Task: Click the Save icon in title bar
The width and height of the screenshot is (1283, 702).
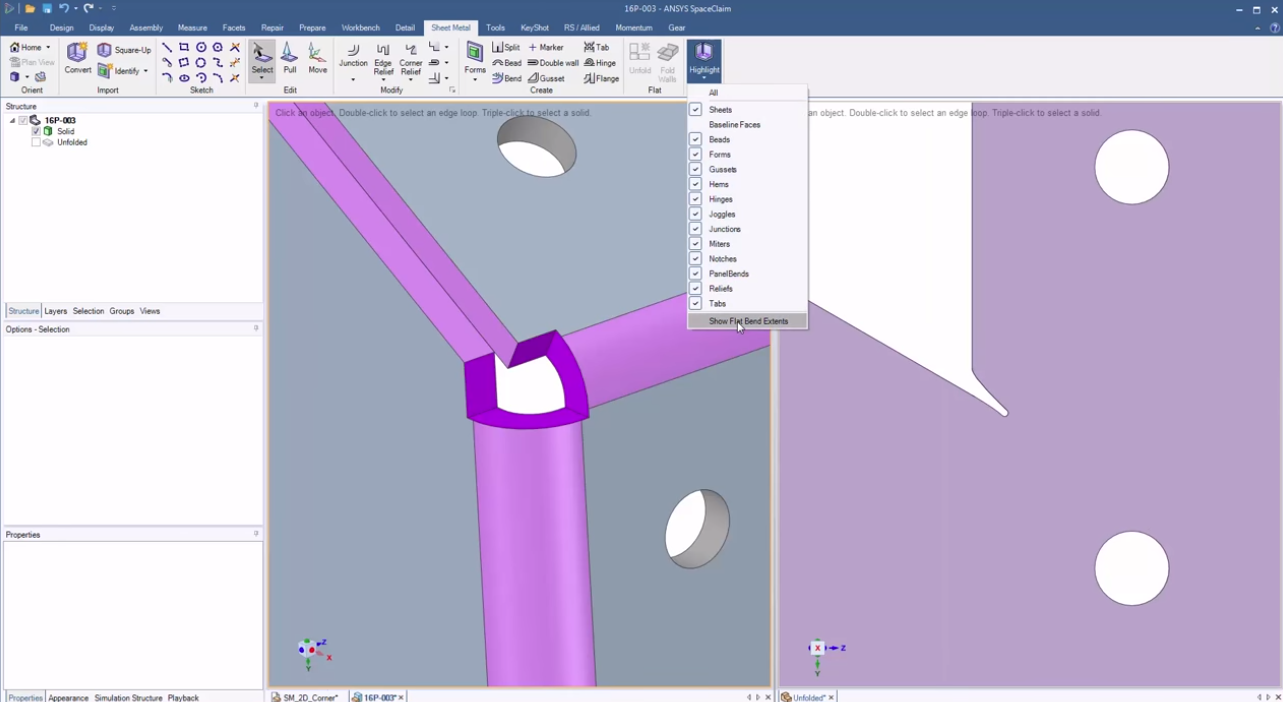Action: [x=47, y=8]
